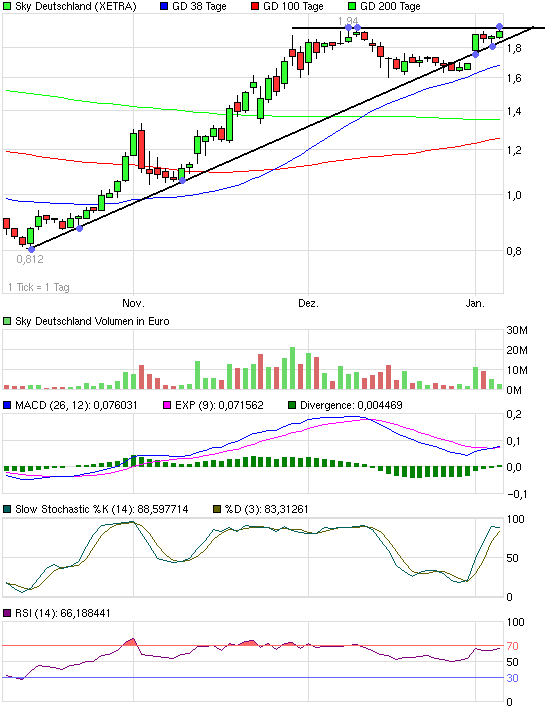Screen dimensions: 545x710
Task: Click the 1,0 price axis label
Action: (x=514, y=195)
